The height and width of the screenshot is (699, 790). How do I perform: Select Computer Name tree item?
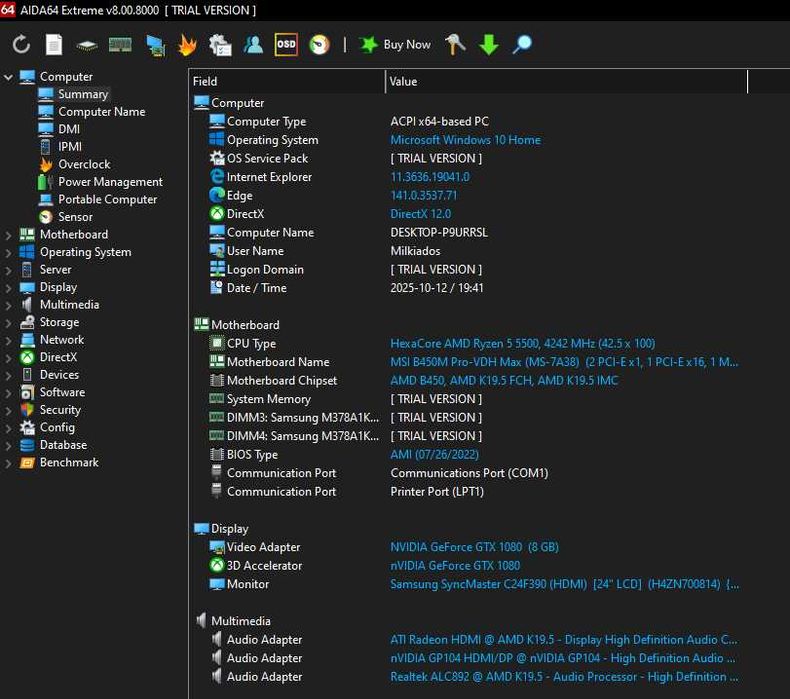click(102, 112)
